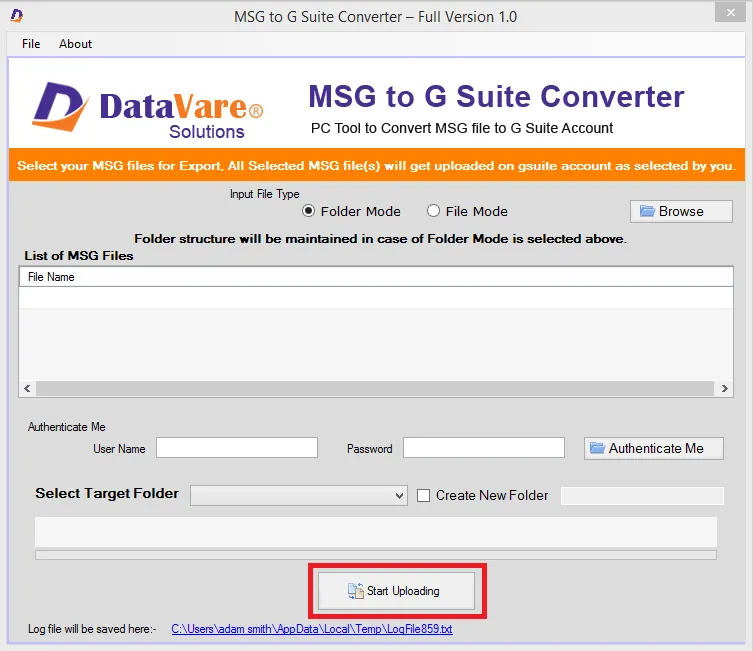Viewport: 753px width, 651px height.
Task: Click the list's left scroll arrow
Action: [27, 388]
